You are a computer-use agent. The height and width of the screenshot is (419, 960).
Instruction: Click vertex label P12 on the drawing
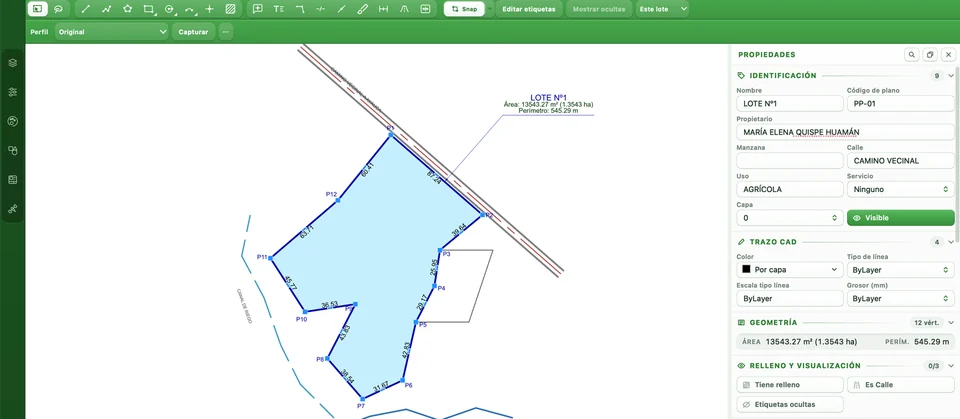pos(331,194)
